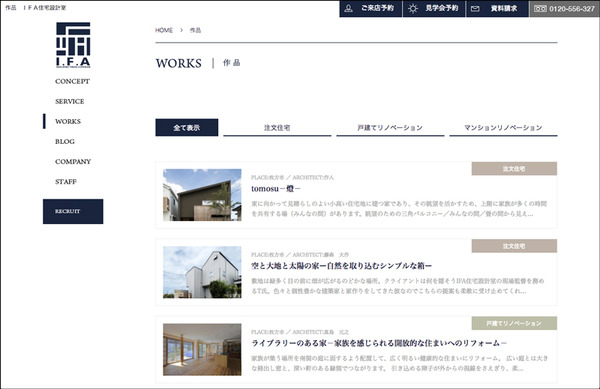
Task: Open 空と大地と太陽の家 thumbnail
Action: point(202,272)
